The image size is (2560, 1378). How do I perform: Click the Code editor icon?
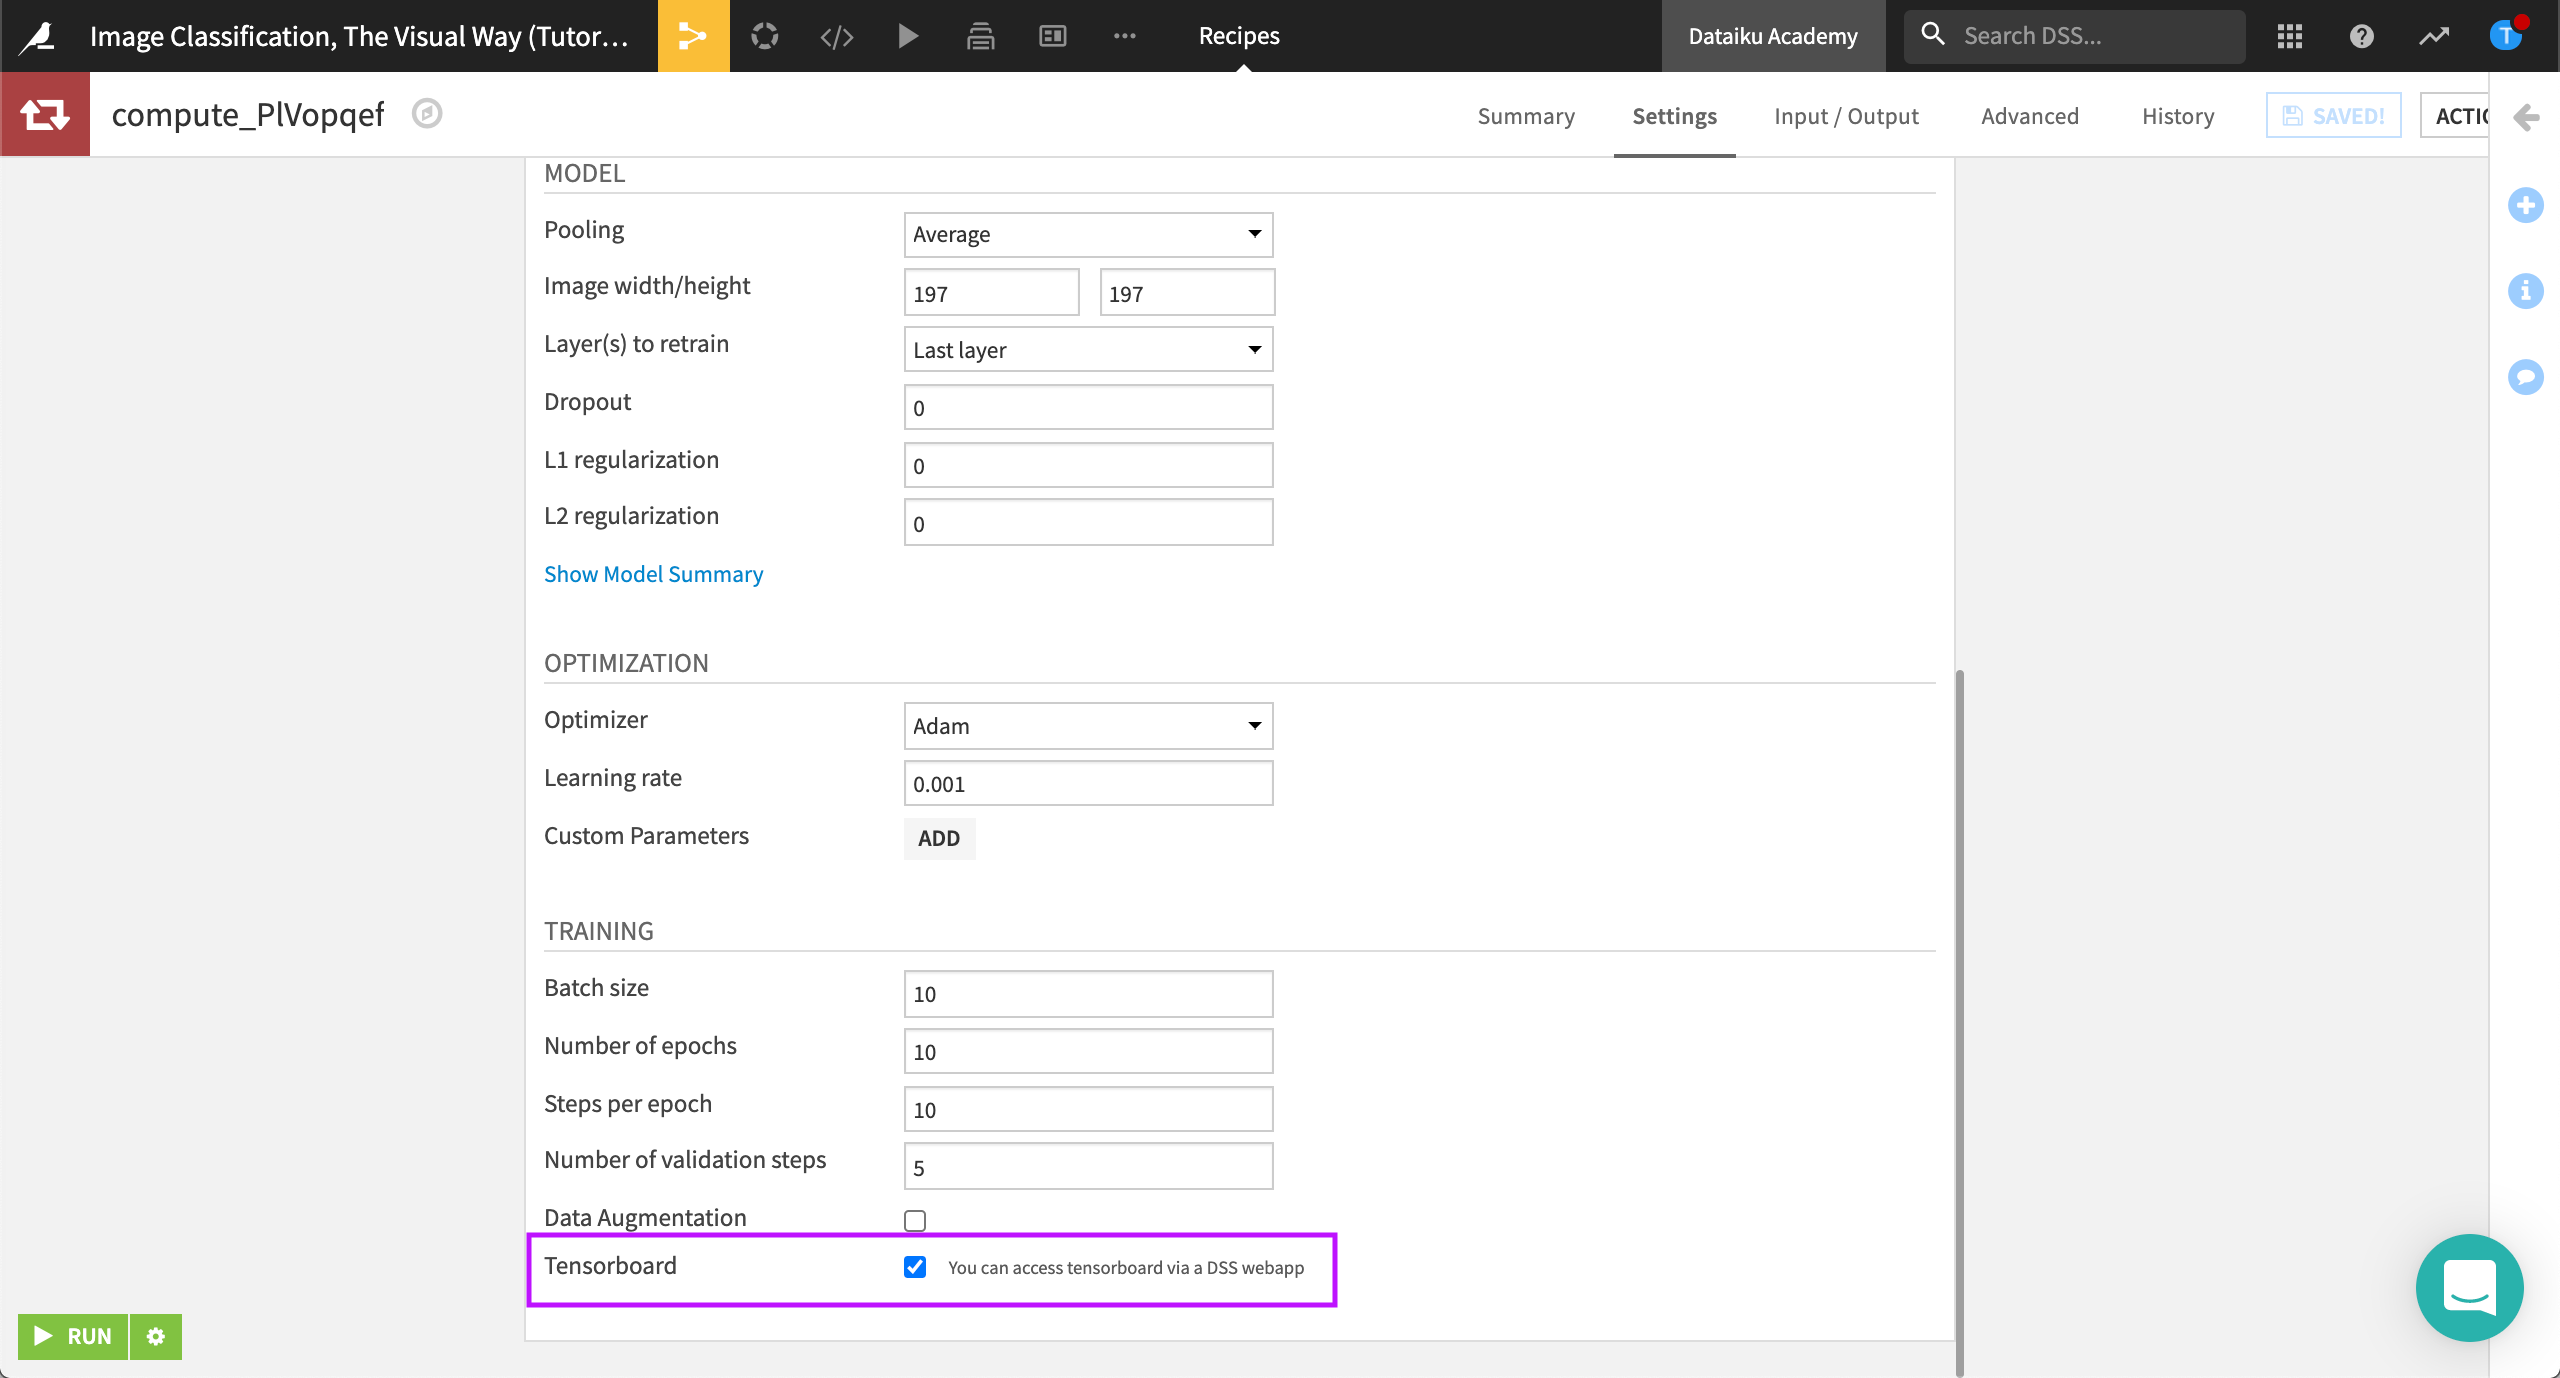(838, 36)
